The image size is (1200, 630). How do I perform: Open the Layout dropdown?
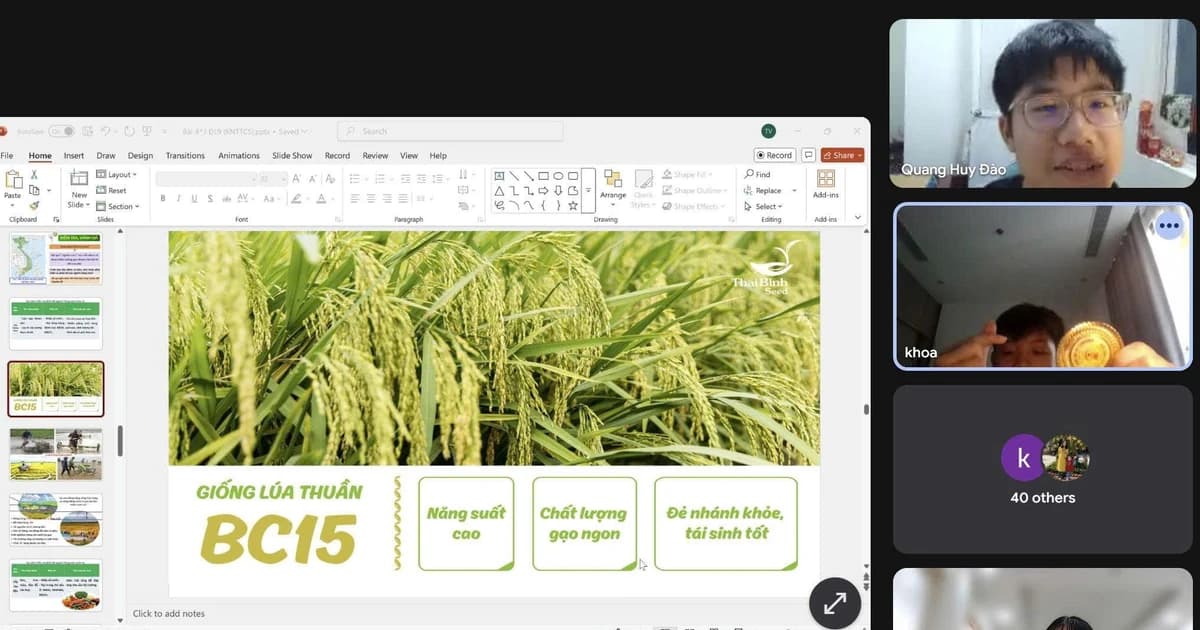120,175
